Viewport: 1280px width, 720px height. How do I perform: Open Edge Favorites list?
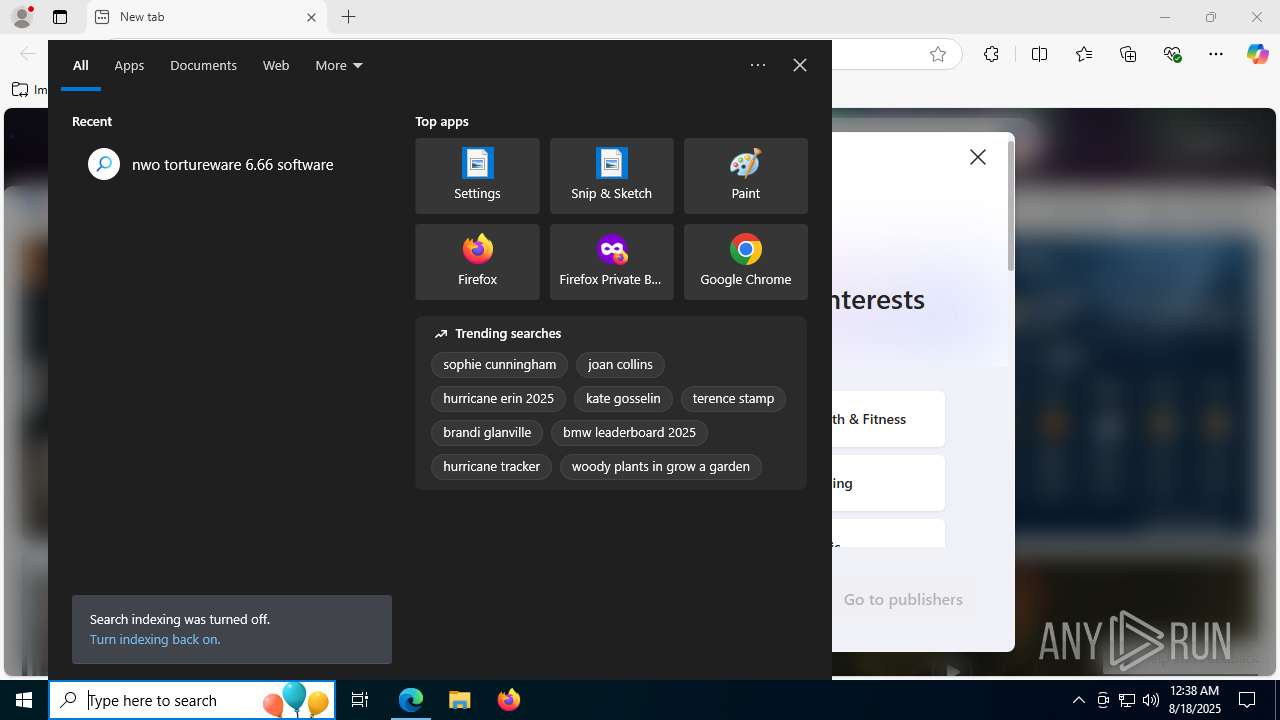click(x=1084, y=55)
